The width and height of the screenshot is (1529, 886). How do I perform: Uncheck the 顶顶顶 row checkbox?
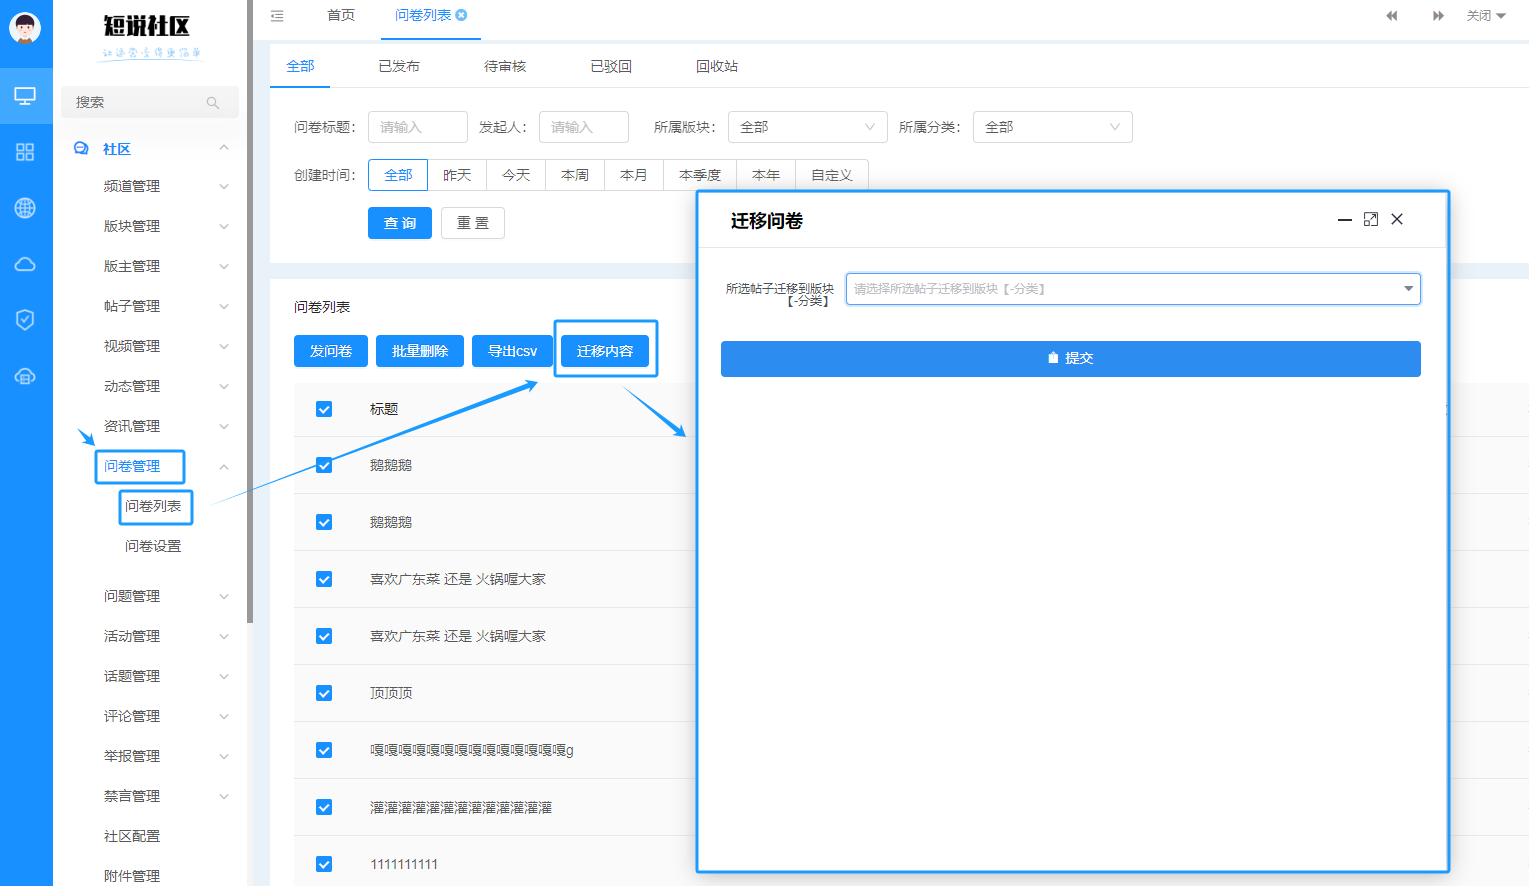tap(324, 693)
